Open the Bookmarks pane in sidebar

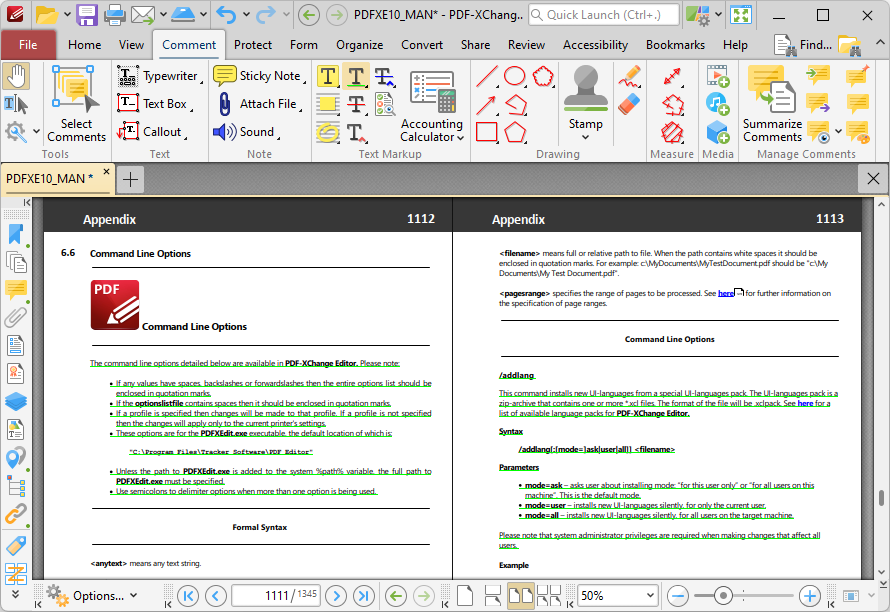tap(16, 235)
